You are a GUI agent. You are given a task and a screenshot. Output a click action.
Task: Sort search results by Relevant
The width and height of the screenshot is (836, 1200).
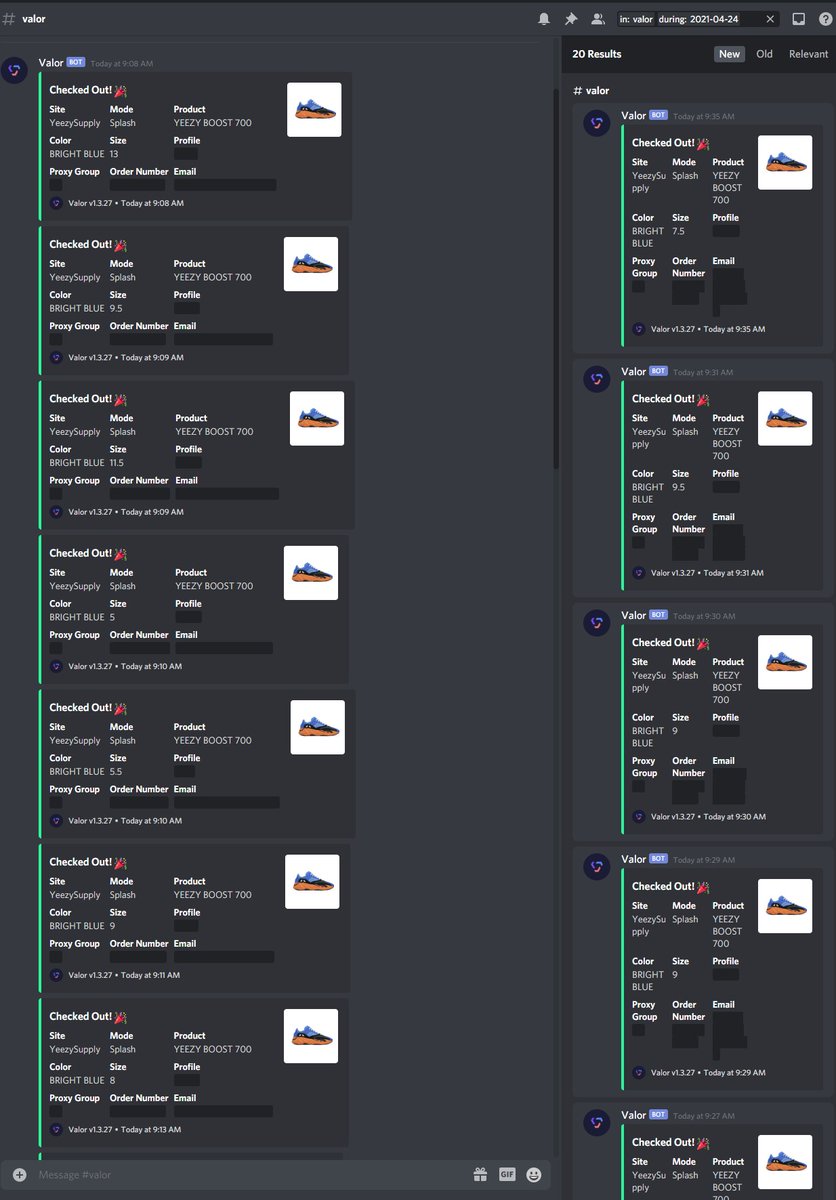(x=809, y=54)
